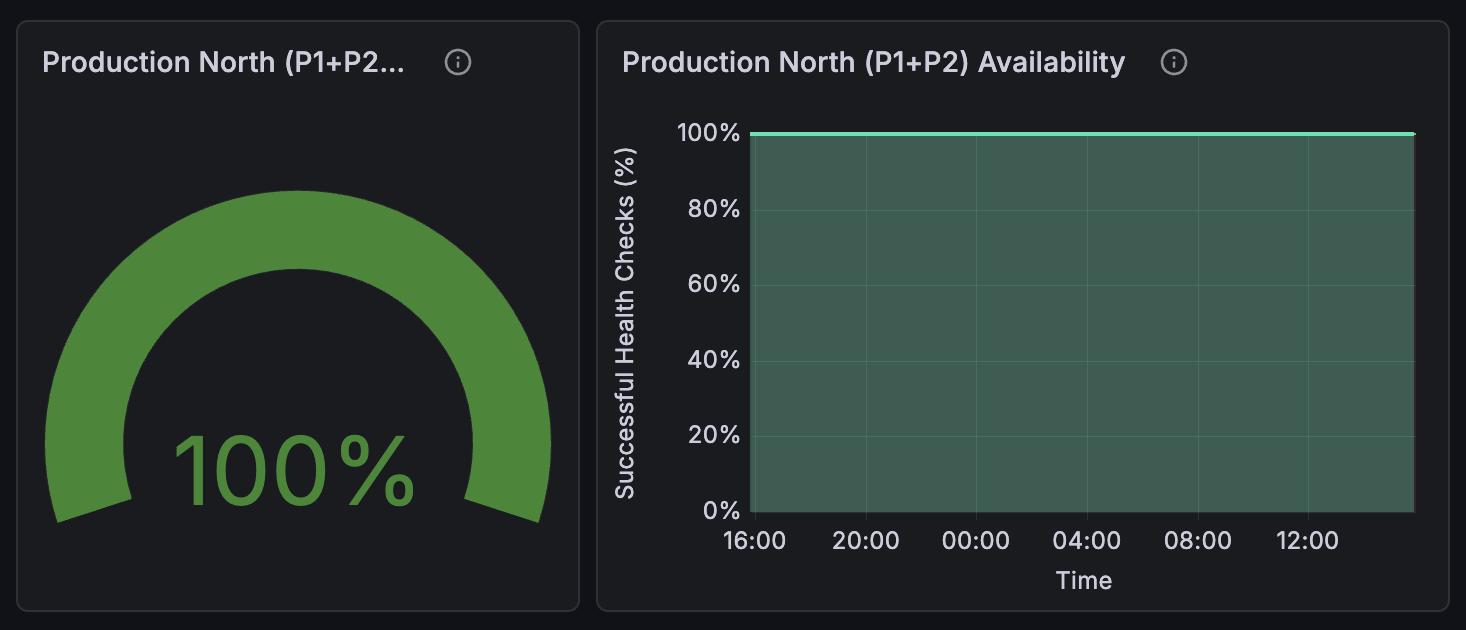Select the 12:00 time axis tick
This screenshot has height=630, width=1466.
point(1309,541)
